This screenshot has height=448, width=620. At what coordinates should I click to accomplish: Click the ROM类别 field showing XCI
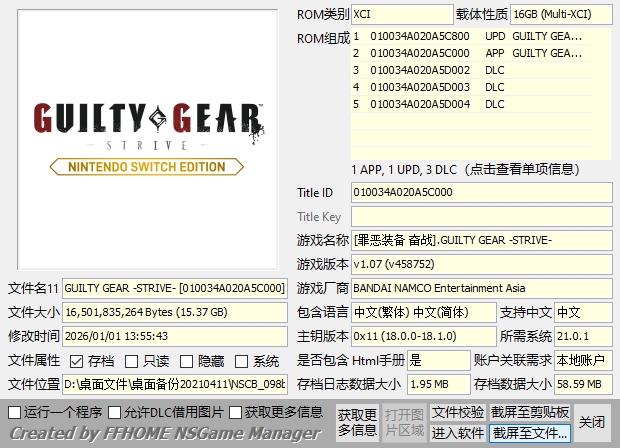tap(402, 14)
